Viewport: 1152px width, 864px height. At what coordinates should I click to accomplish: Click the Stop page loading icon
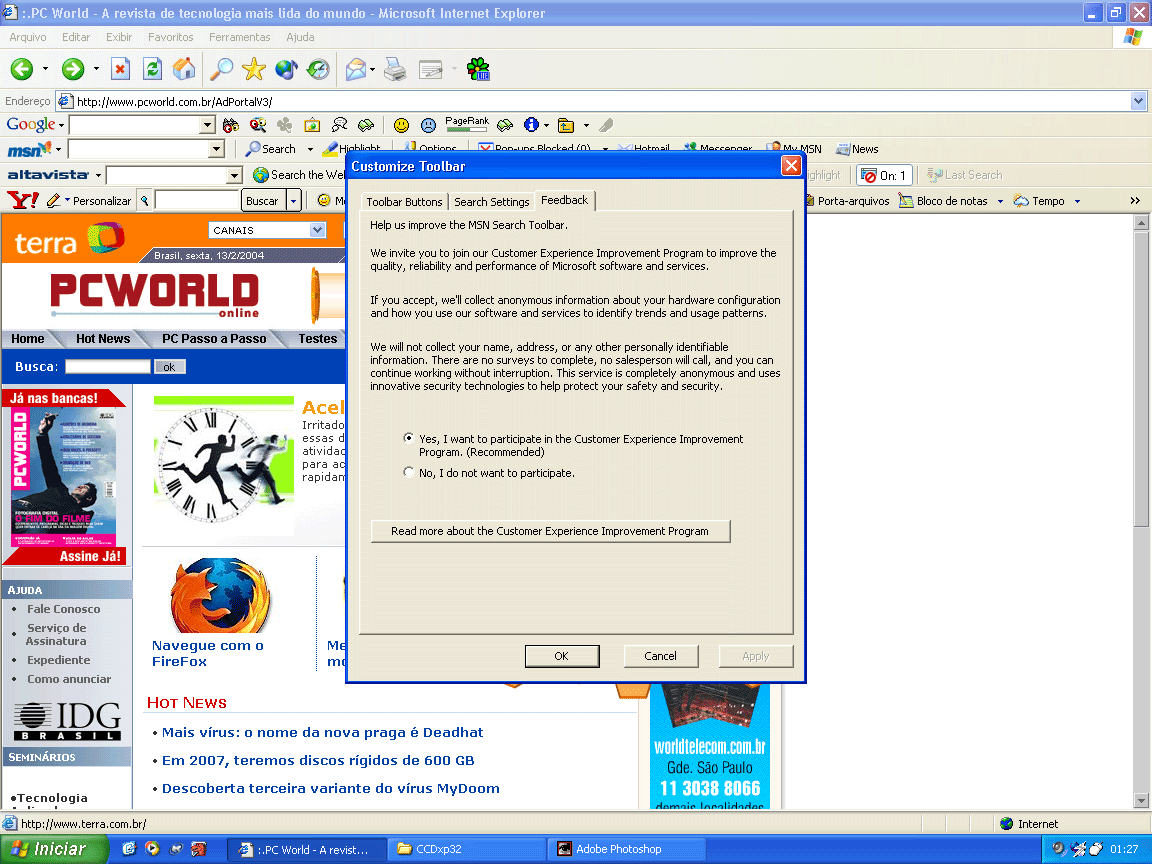(120, 69)
